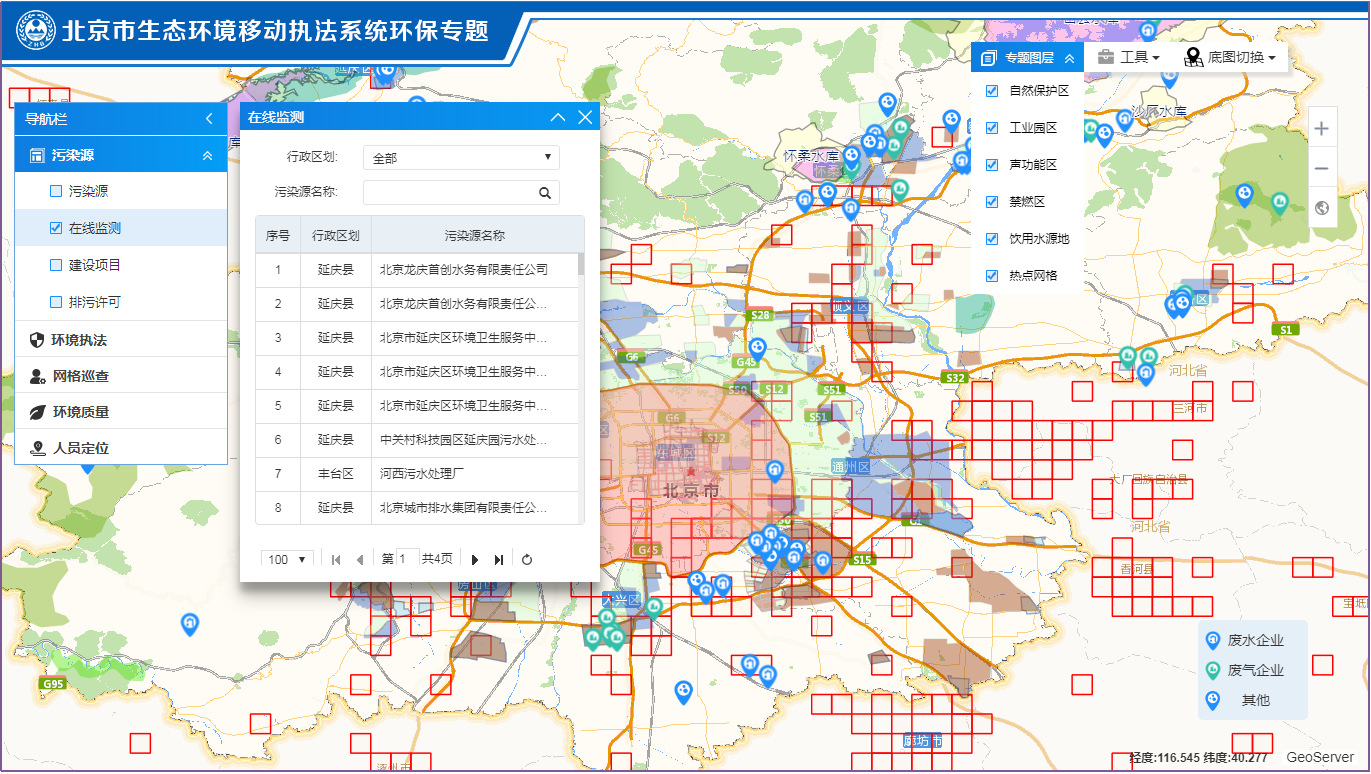This screenshot has height=774, width=1371.
Task: Open the 环境执法 navigation section
Action: click(80, 340)
